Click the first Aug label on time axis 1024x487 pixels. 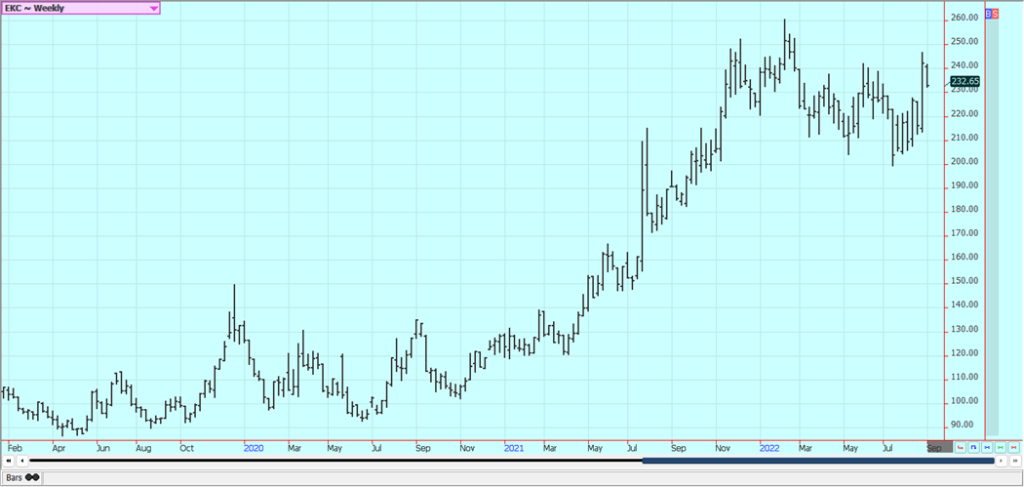point(143,448)
